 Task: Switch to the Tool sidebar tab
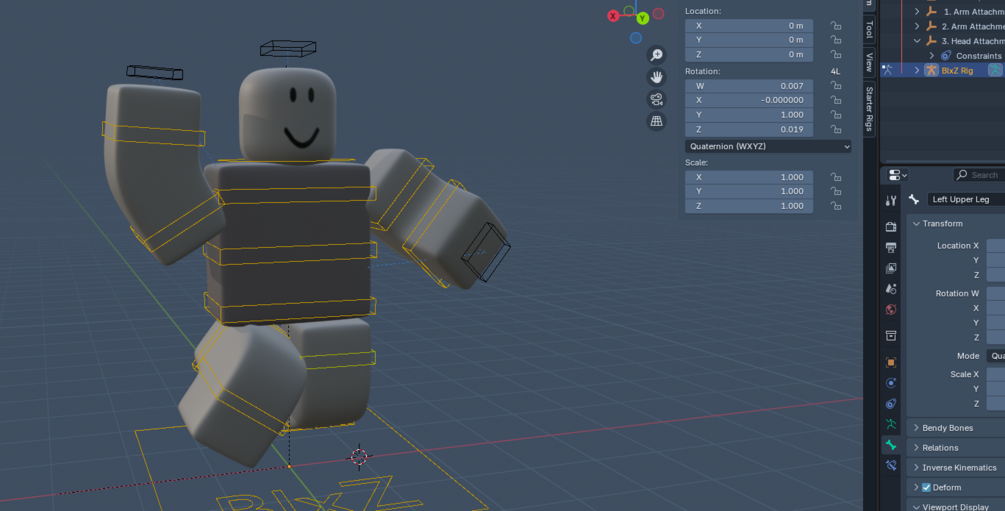pyautogui.click(x=869, y=29)
